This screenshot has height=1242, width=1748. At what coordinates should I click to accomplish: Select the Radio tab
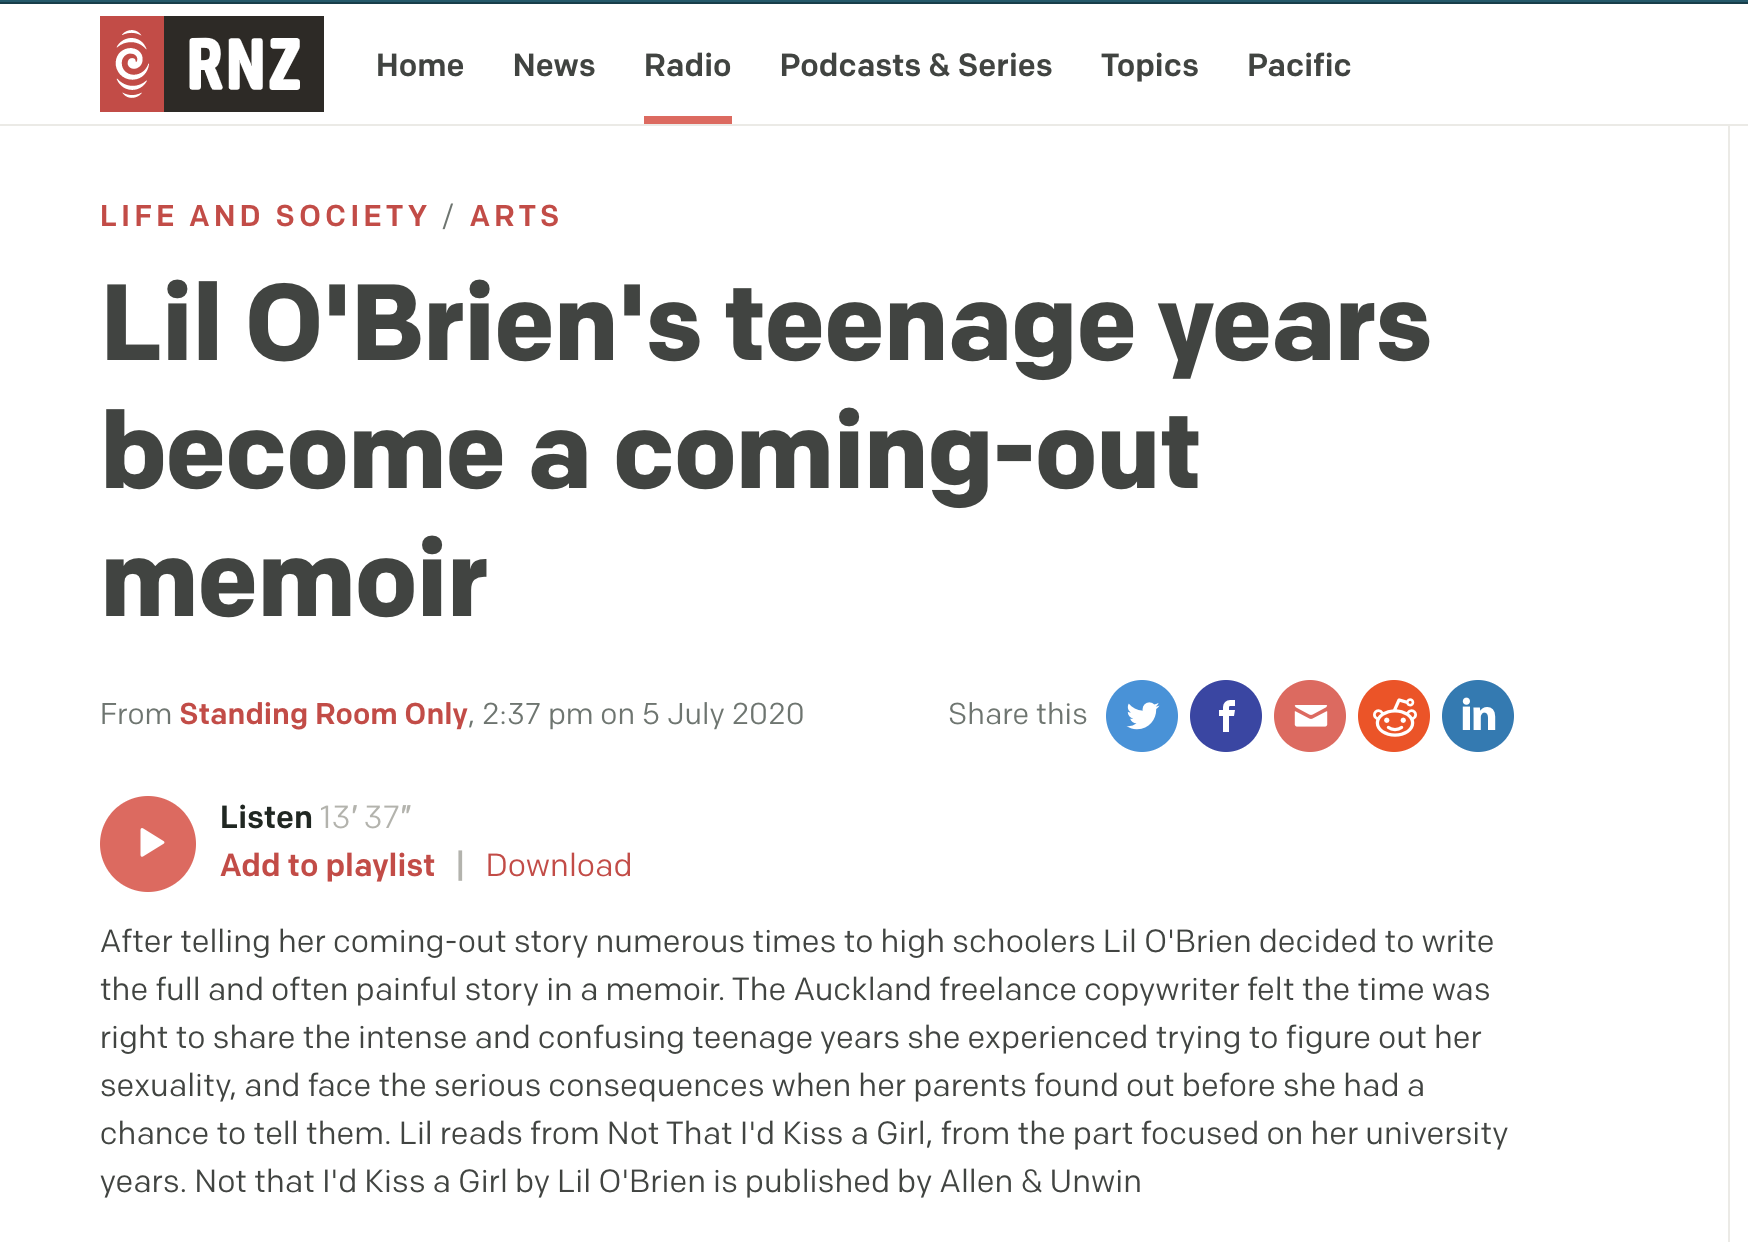(688, 66)
